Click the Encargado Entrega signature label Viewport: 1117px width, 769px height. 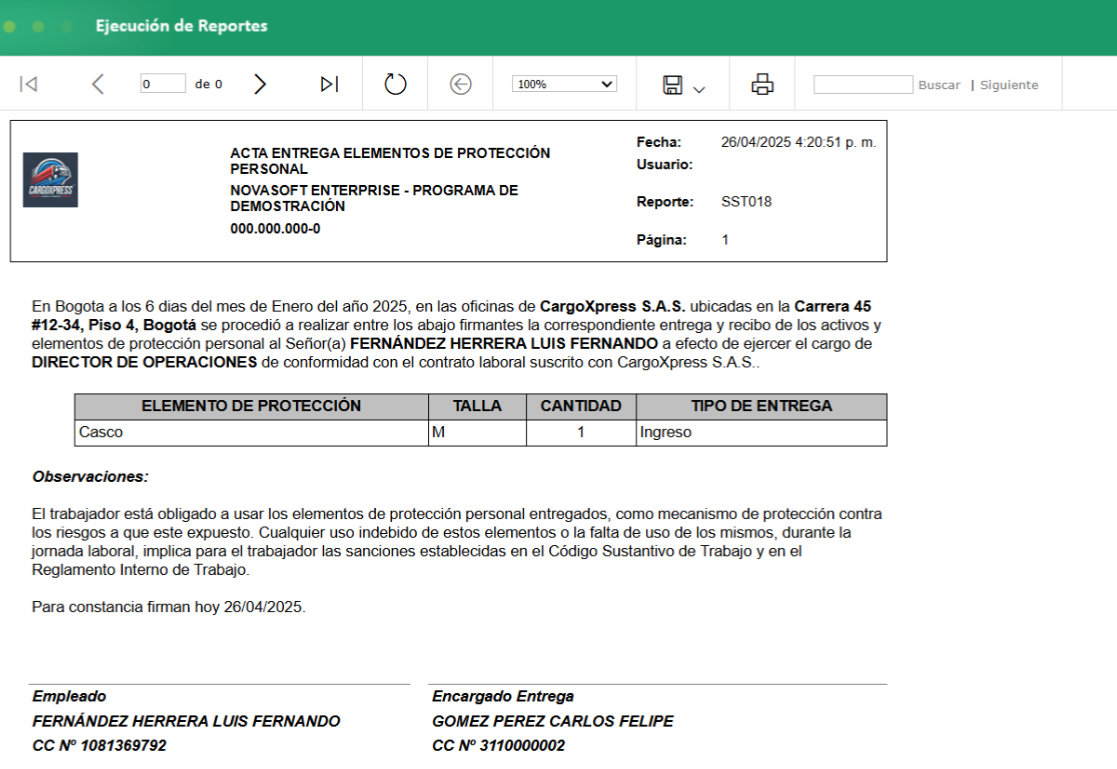click(x=503, y=696)
